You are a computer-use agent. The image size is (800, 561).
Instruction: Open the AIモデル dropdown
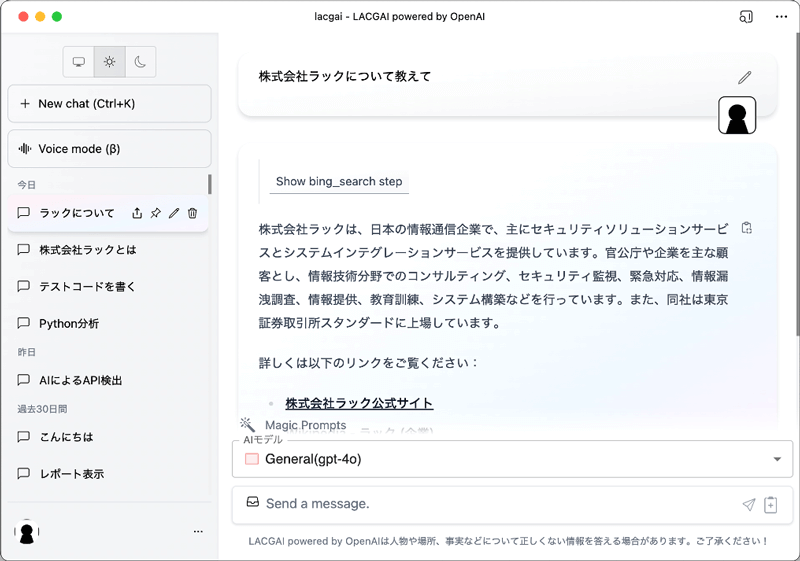coord(512,459)
